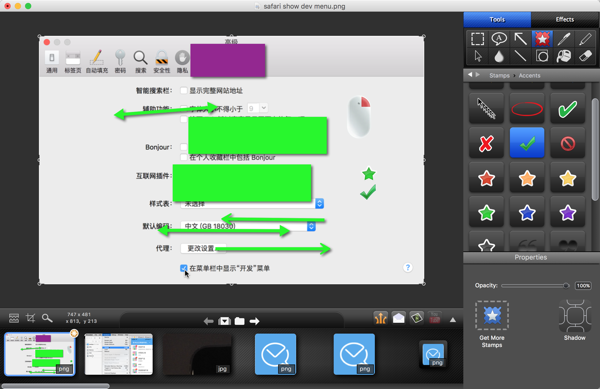Toggle the up triangle beside share icons
The image size is (600, 389).
tap(453, 320)
